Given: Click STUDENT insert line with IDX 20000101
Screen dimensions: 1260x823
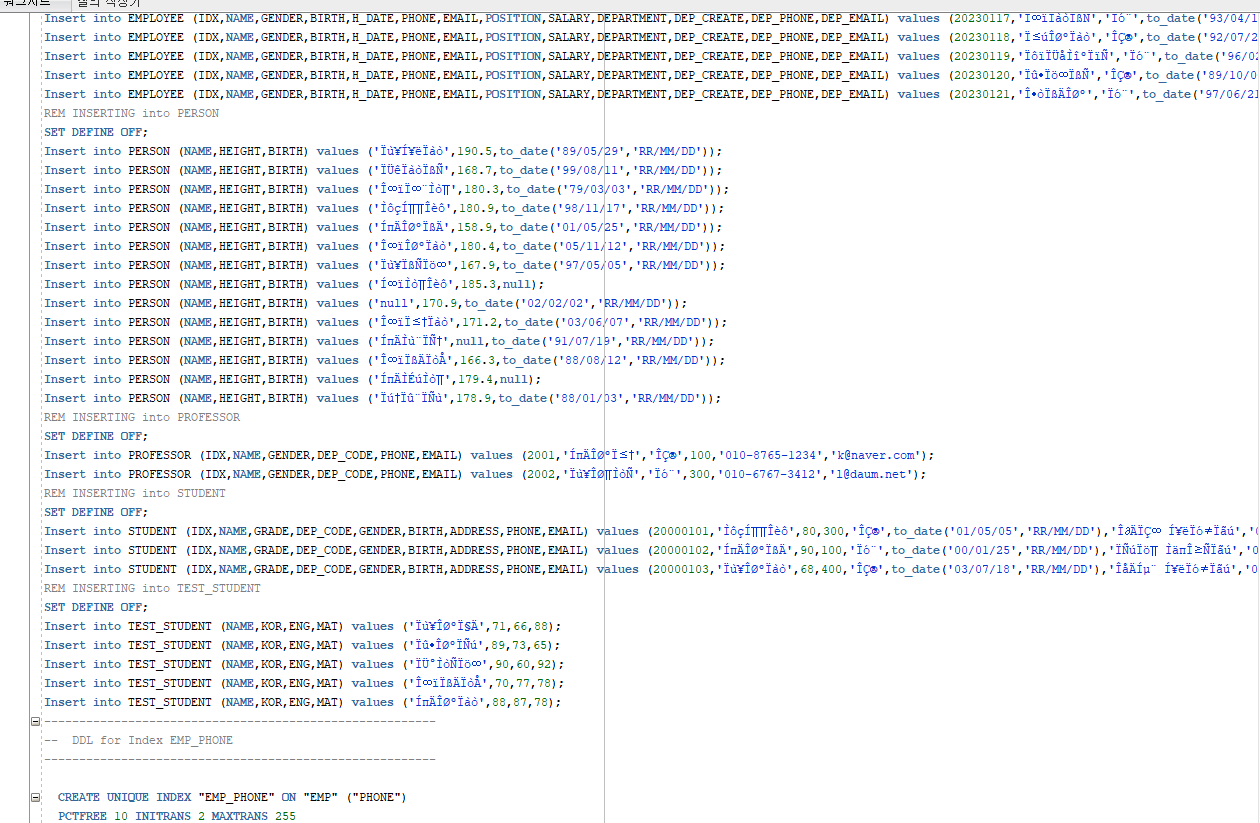Looking at the screenshot, I should [651, 531].
